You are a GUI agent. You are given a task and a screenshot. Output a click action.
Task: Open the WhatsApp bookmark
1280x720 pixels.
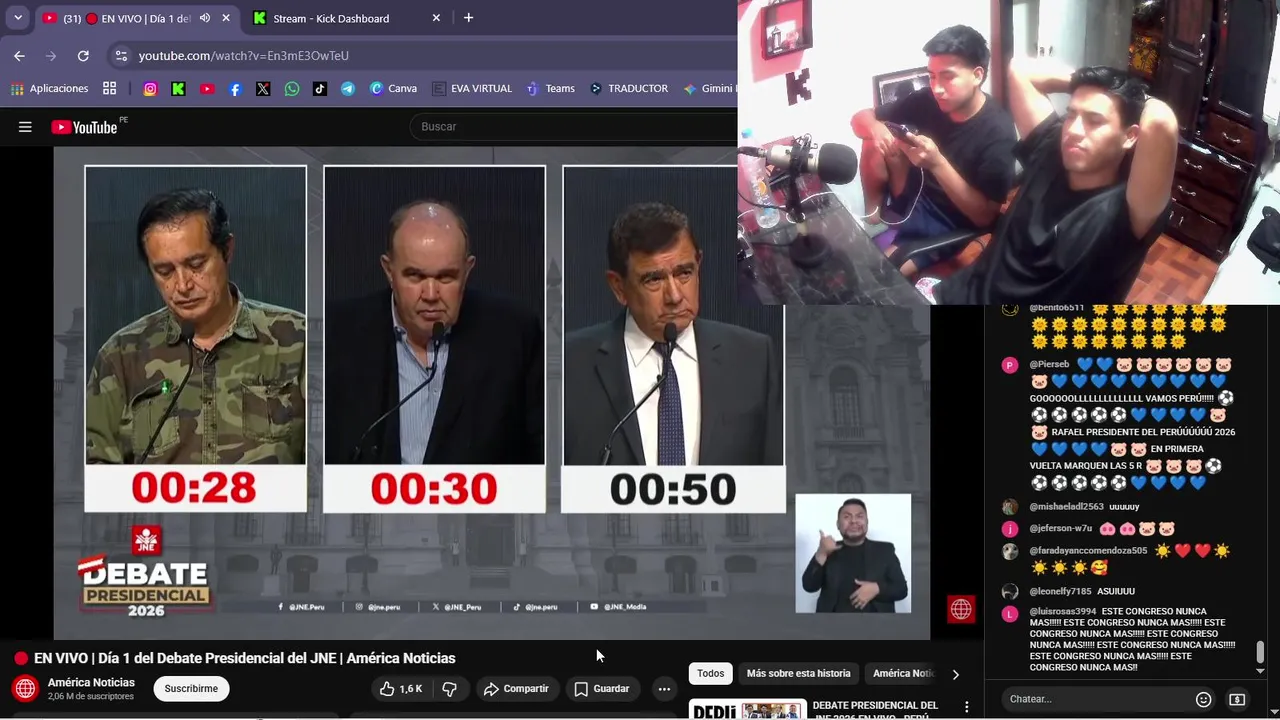(291, 89)
